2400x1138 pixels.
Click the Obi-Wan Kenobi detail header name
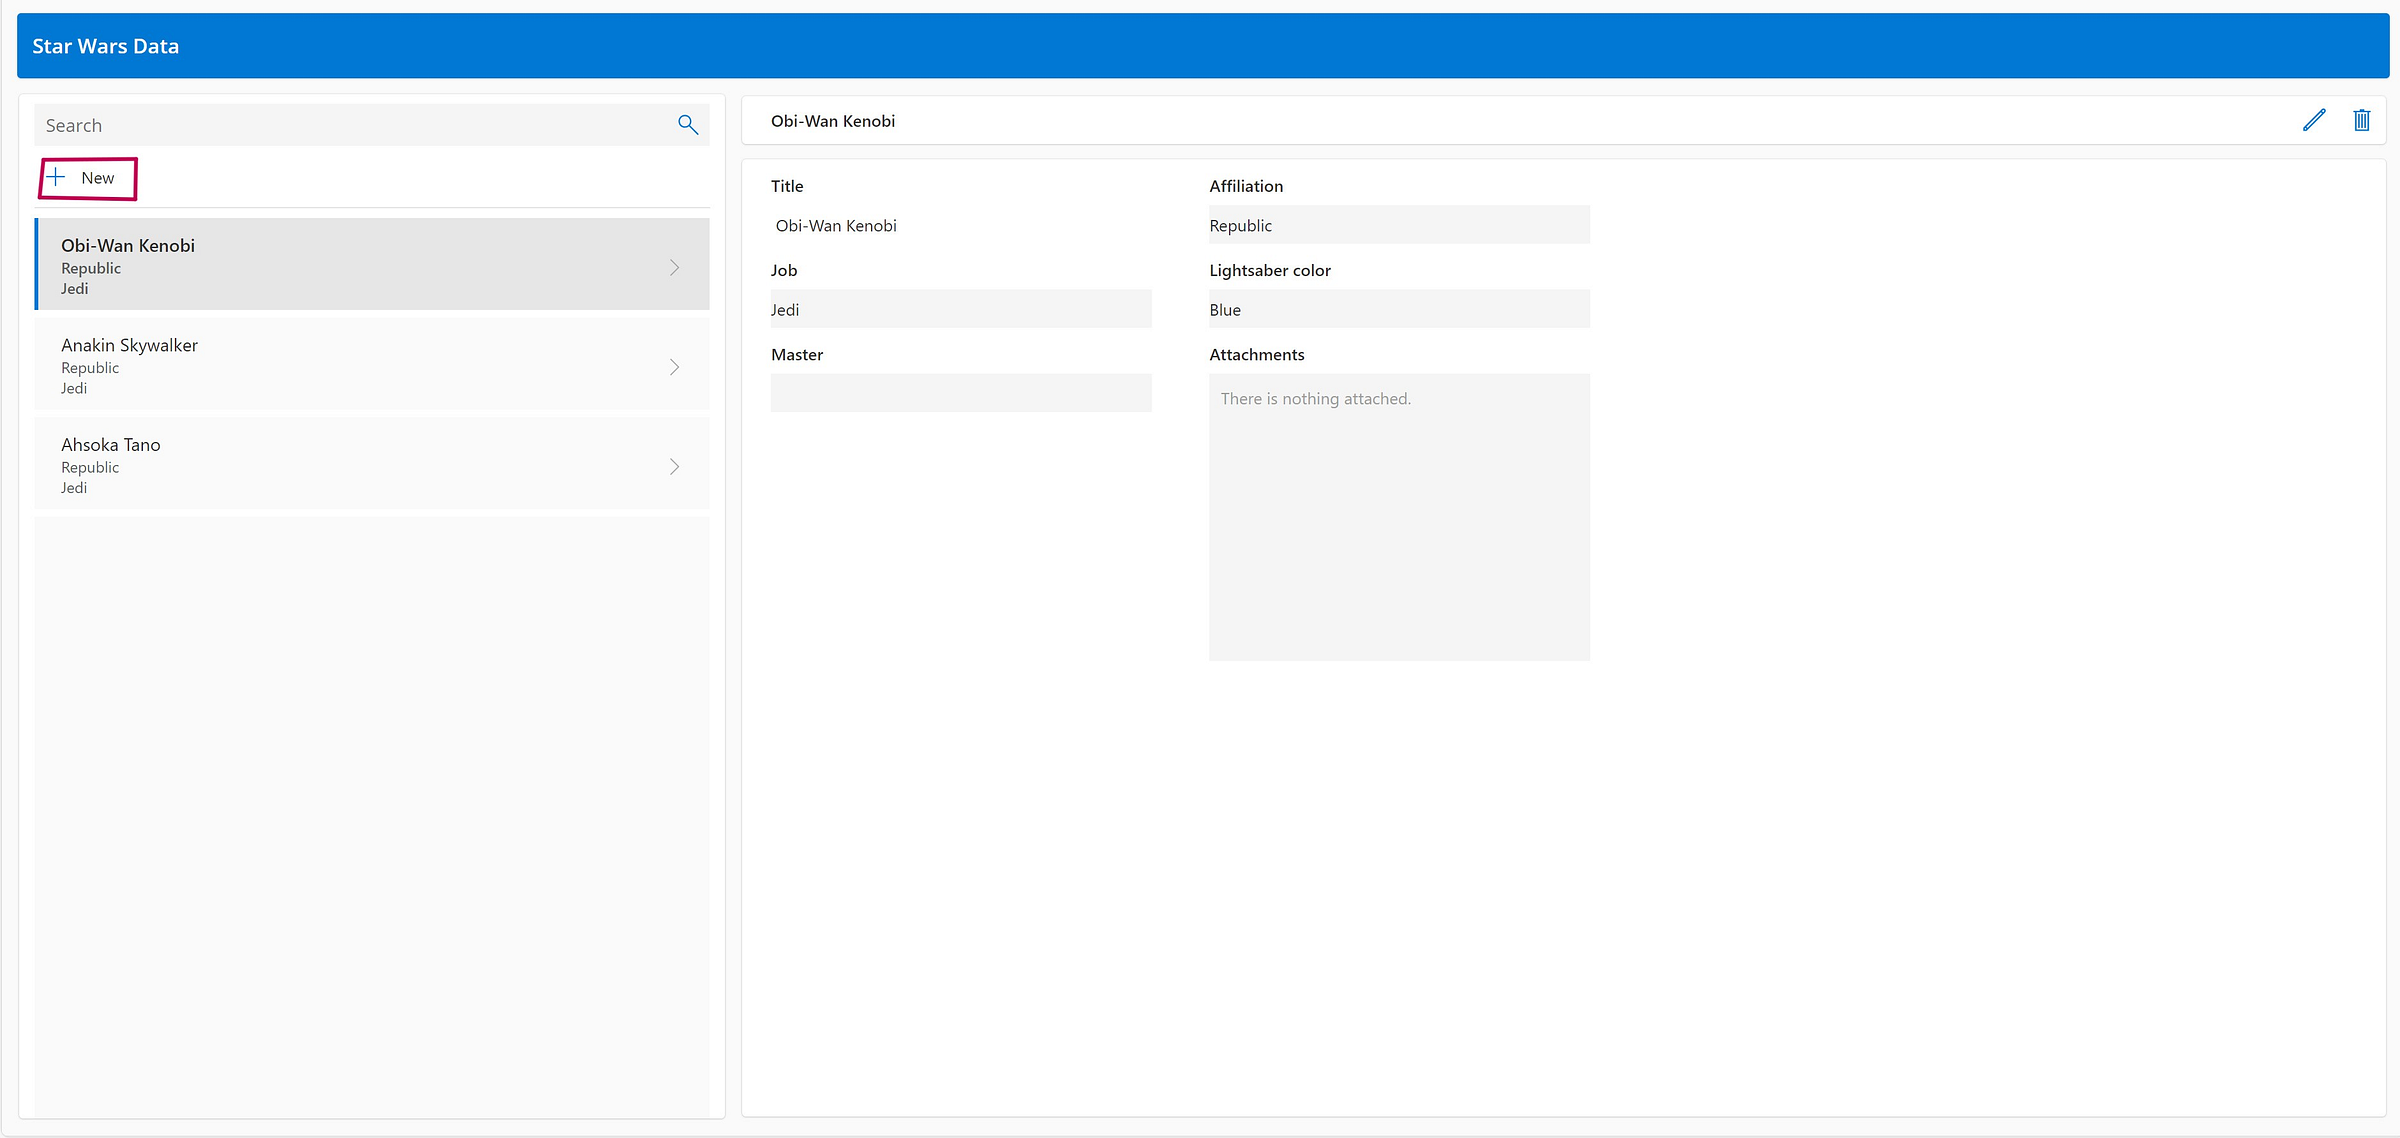point(833,121)
